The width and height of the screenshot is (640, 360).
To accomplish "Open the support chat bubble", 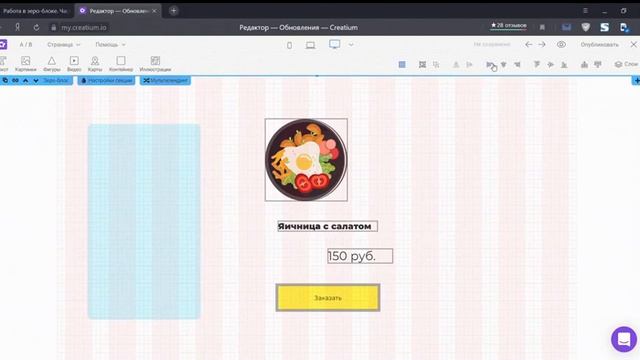I will point(624,339).
